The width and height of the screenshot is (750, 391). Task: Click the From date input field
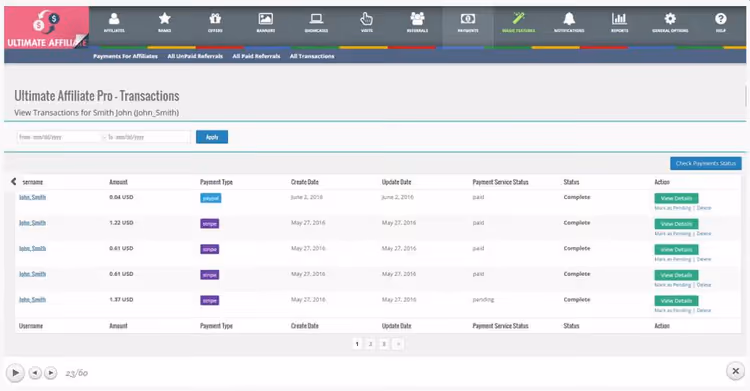click(x=59, y=137)
